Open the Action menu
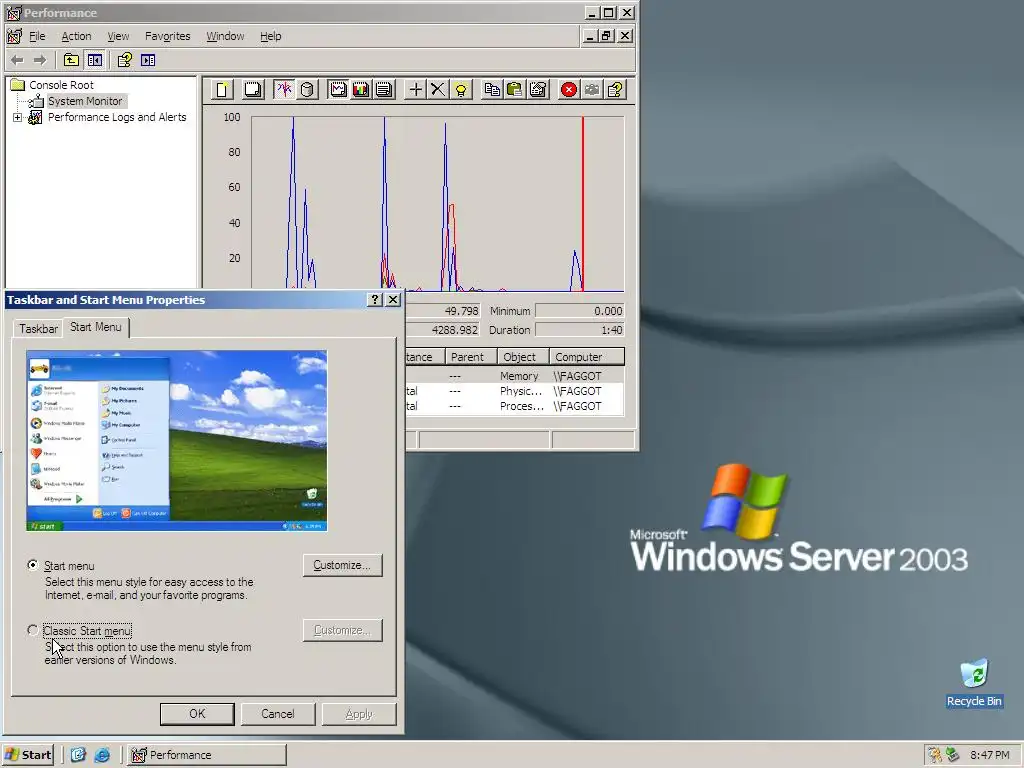This screenshot has height=768, width=1024. 76,36
